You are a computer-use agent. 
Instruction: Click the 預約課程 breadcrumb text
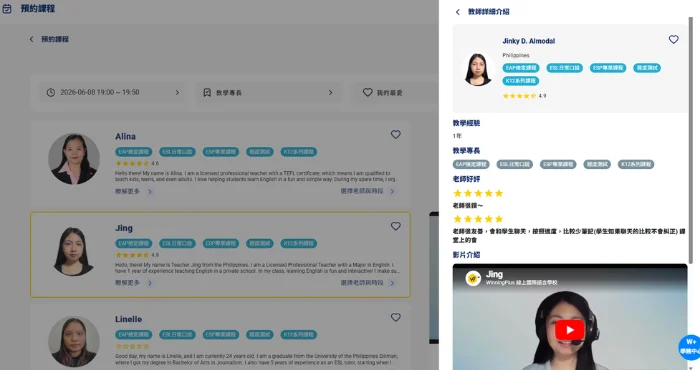pyautogui.click(x=55, y=39)
